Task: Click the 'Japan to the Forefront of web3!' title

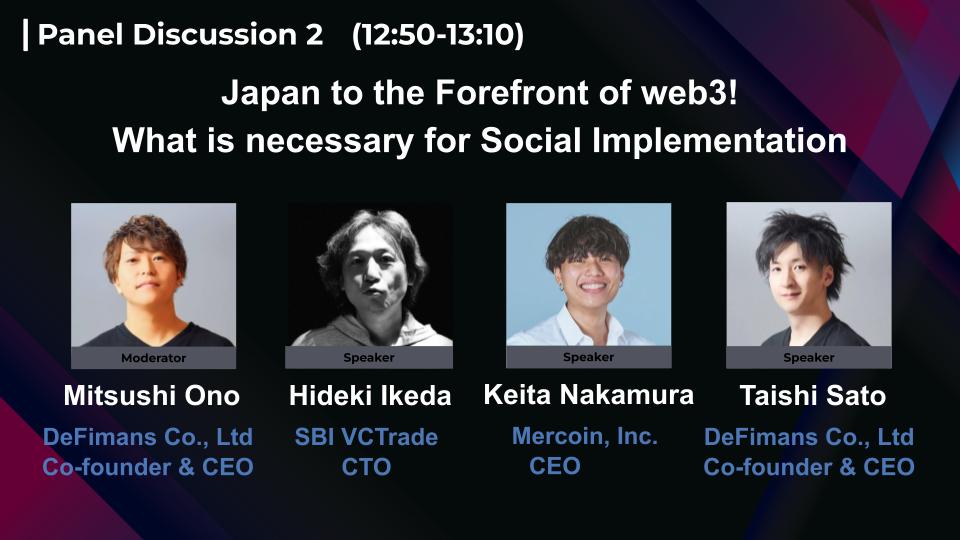Action: click(479, 95)
